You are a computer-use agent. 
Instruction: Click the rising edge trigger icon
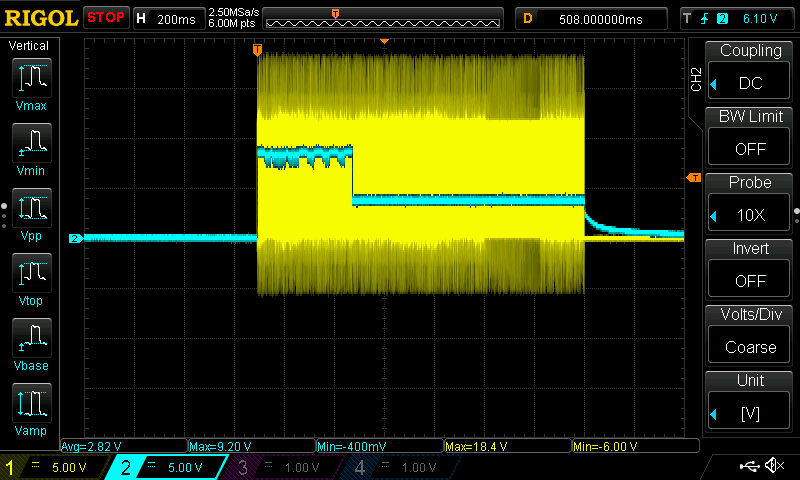705,19
